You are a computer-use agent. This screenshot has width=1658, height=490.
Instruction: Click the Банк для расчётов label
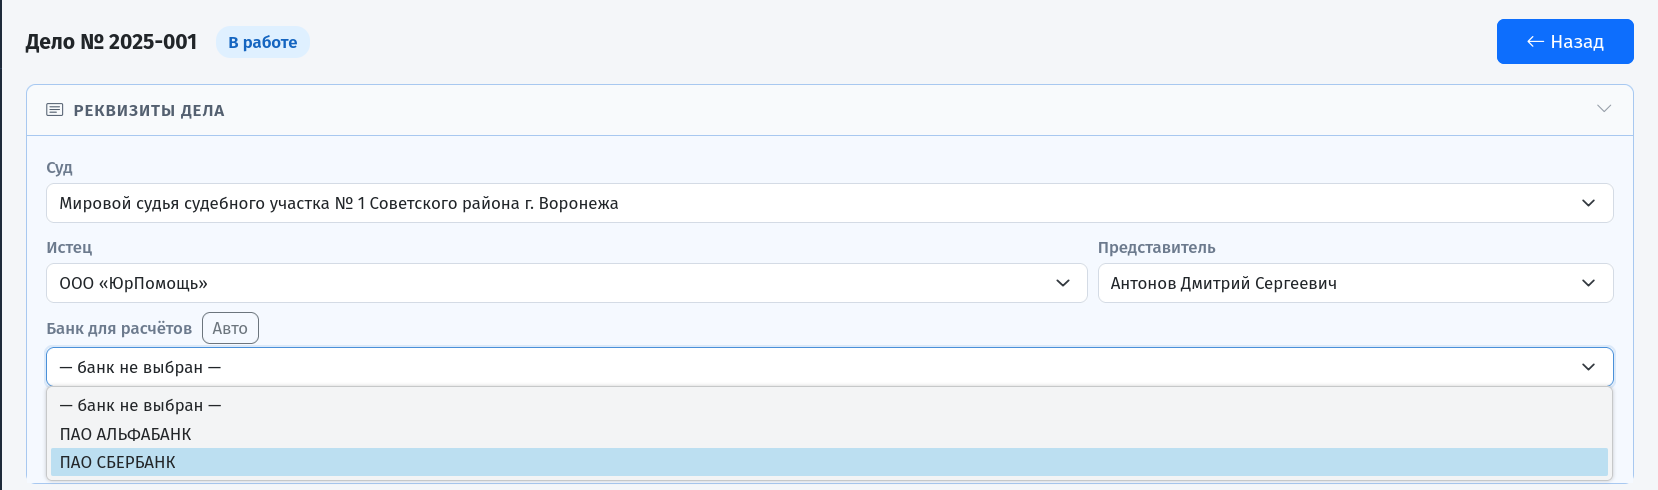[x=119, y=328]
